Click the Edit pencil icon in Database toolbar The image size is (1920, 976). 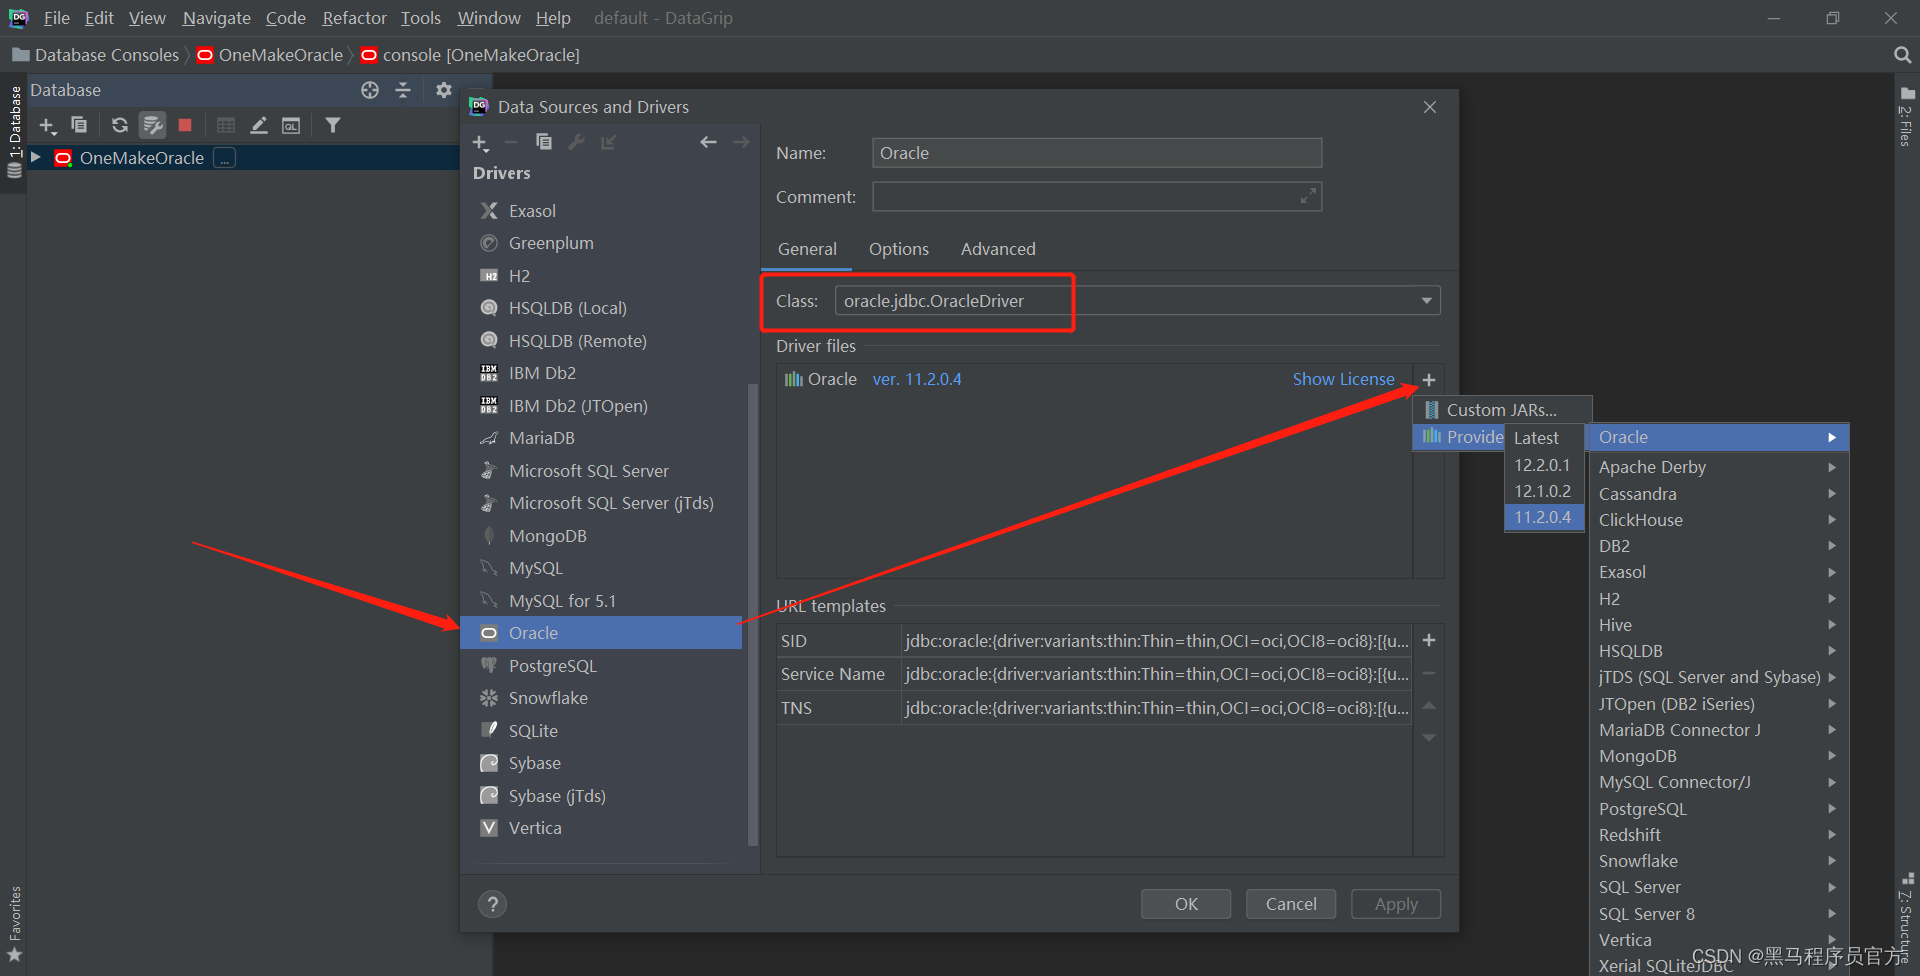click(x=259, y=125)
